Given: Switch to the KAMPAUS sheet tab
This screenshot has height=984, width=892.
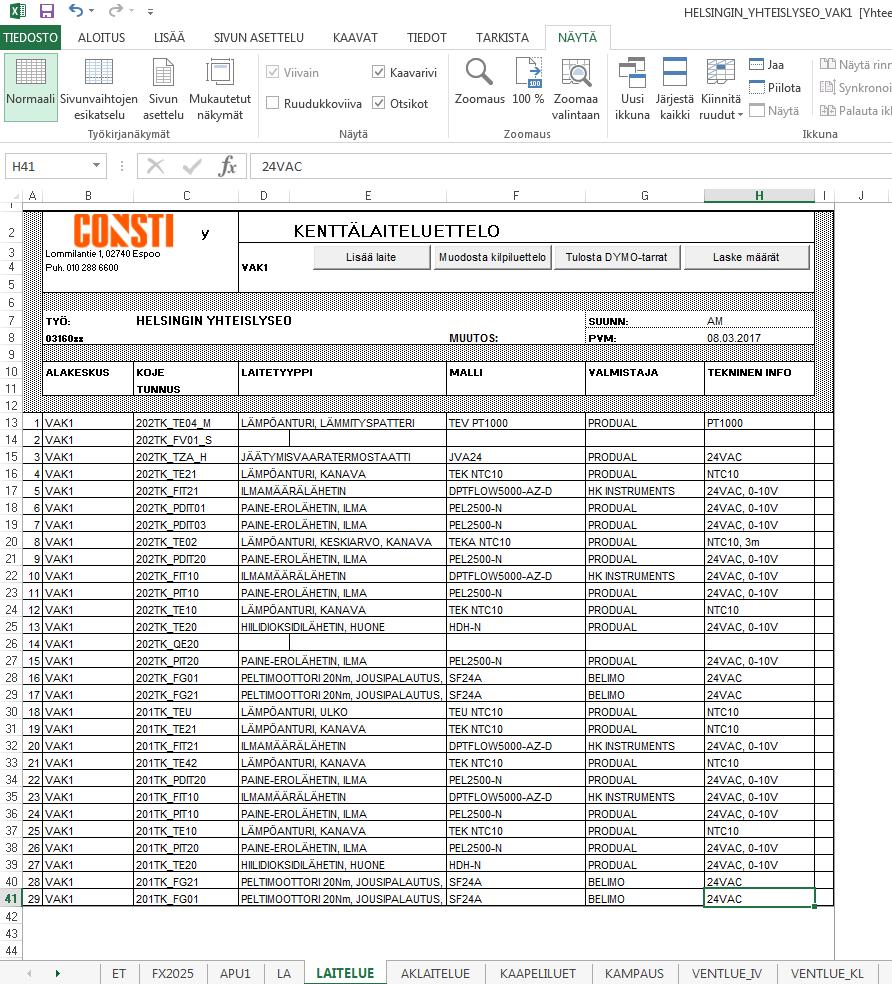Looking at the screenshot, I should point(634,973).
